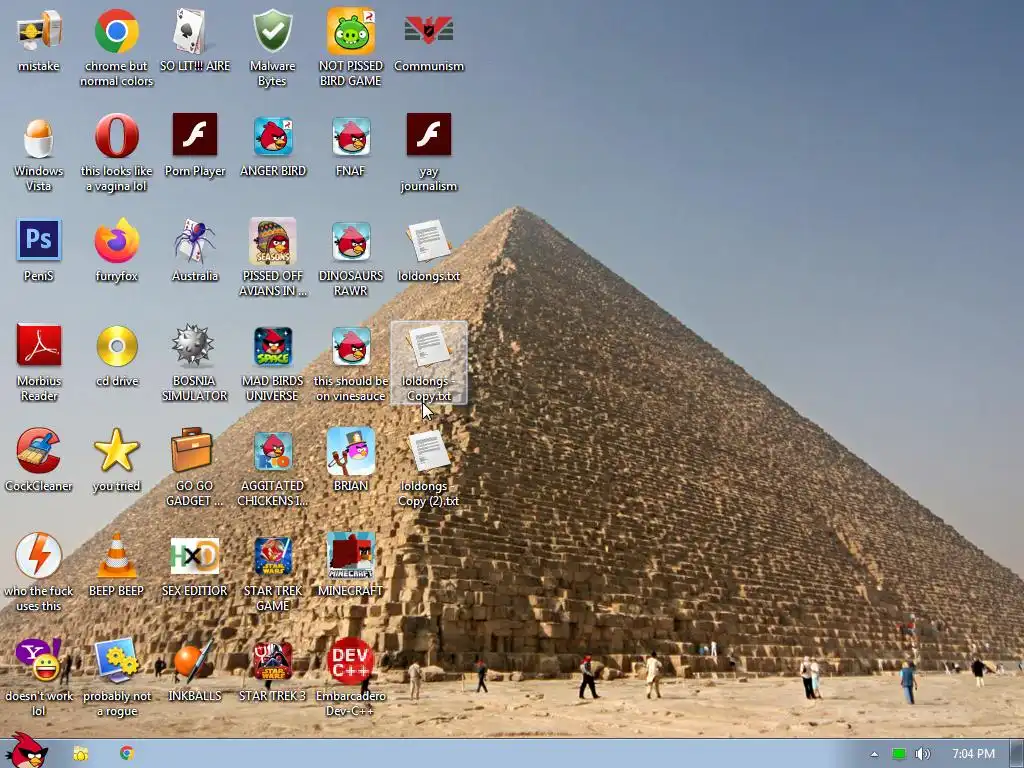Select the 'STAR TREK GAME' icon

pyautogui.click(x=273, y=556)
